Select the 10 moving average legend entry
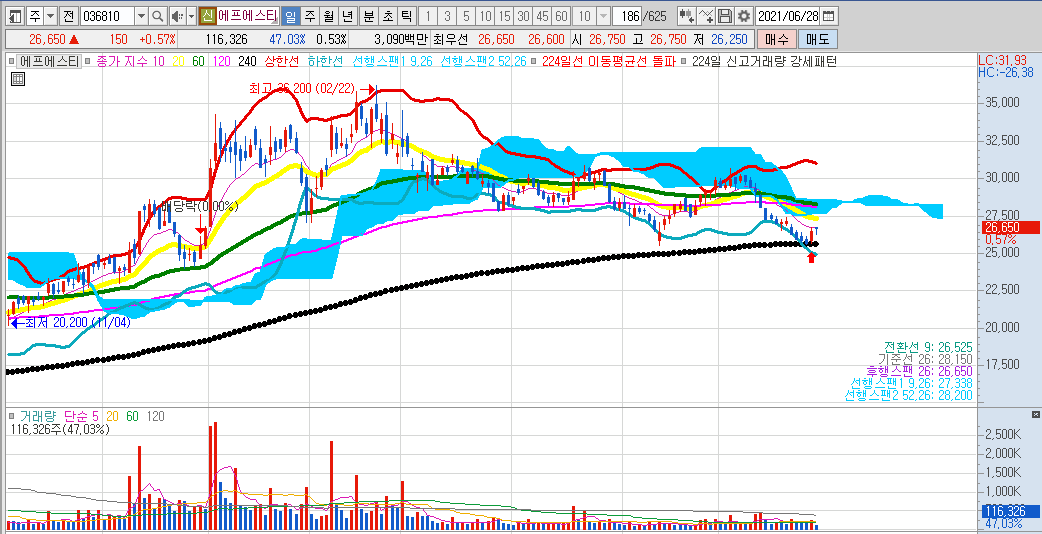The width and height of the screenshot is (1042, 534). tap(158, 61)
